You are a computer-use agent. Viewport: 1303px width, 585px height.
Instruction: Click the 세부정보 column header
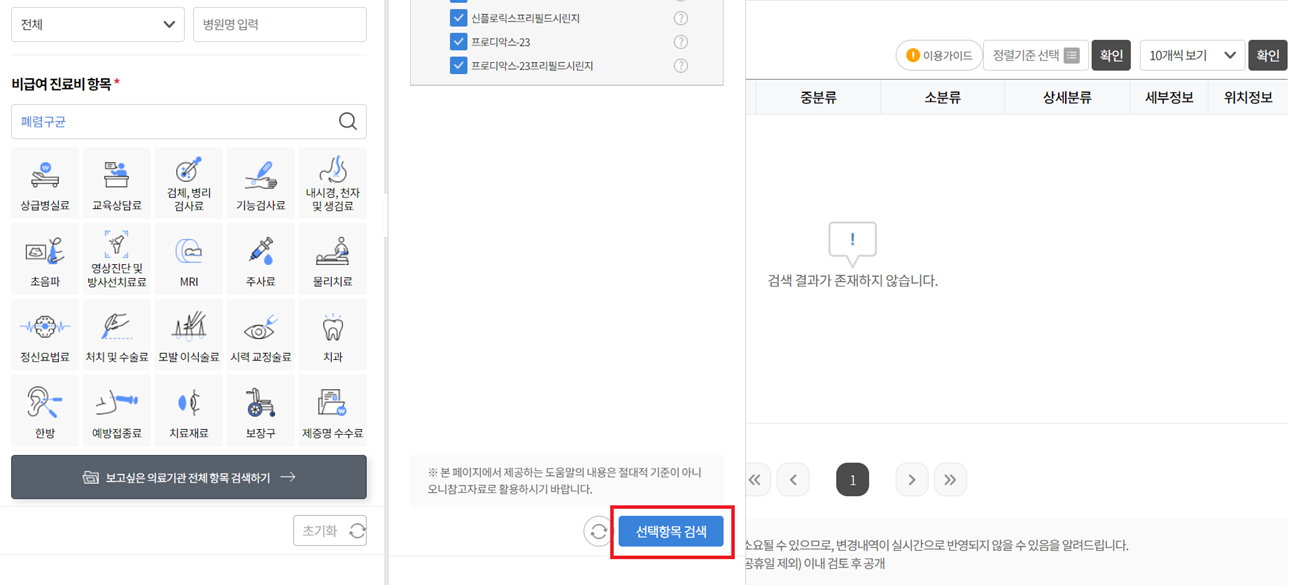(x=1170, y=96)
